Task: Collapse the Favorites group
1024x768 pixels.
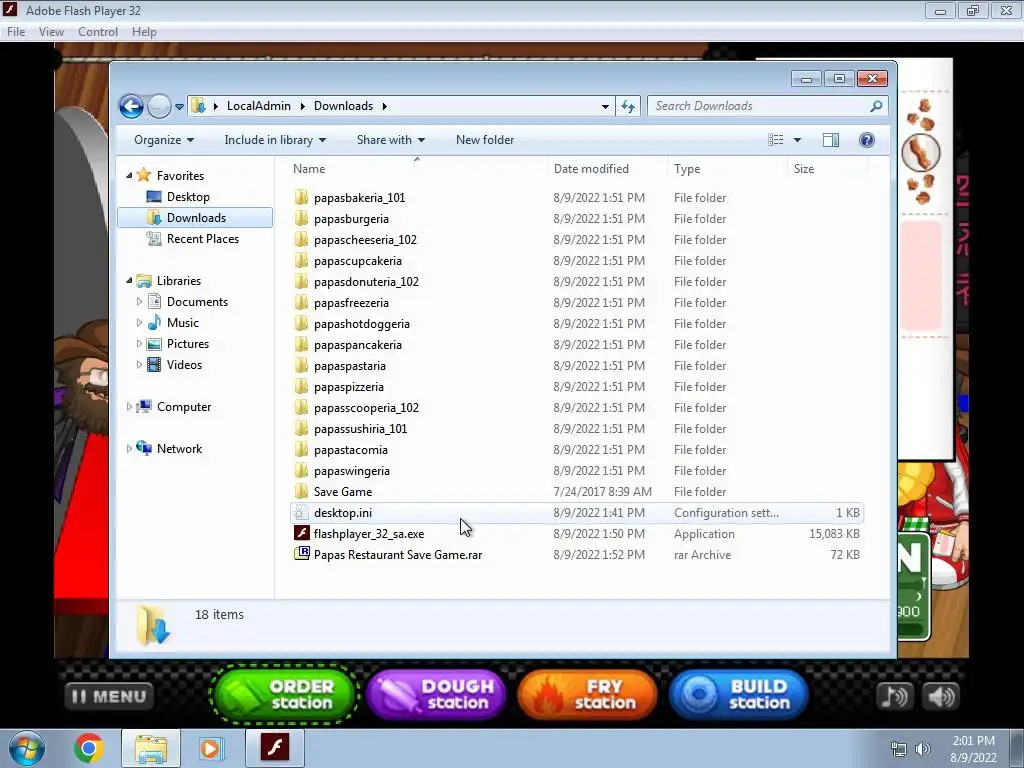Action: coord(129,175)
